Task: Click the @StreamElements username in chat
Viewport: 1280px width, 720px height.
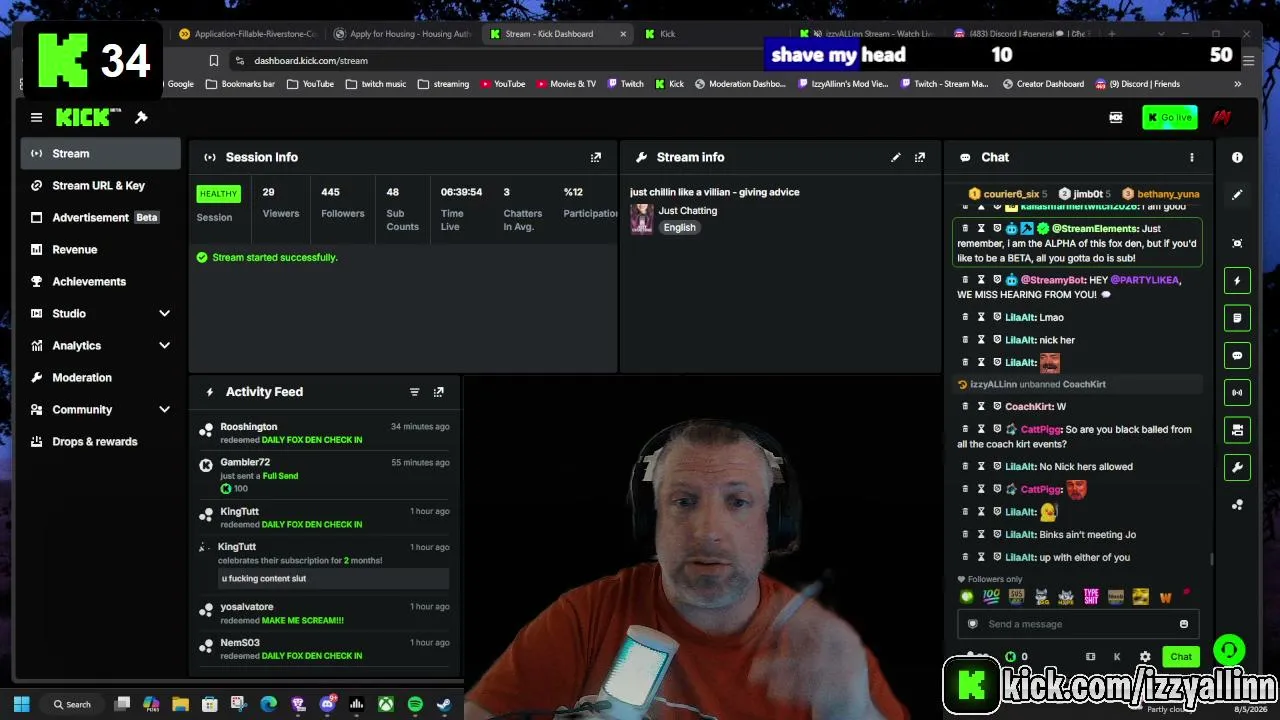Action: coord(1095,229)
